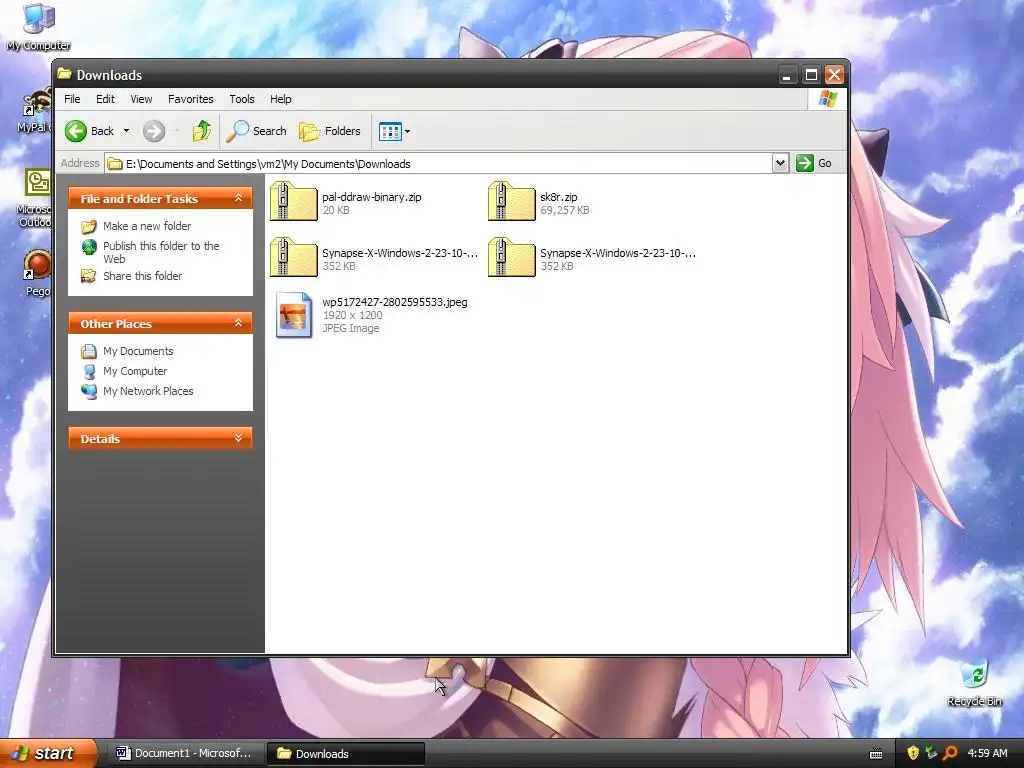Open the Tools menu
Viewport: 1024px width, 768px height.
(x=242, y=99)
